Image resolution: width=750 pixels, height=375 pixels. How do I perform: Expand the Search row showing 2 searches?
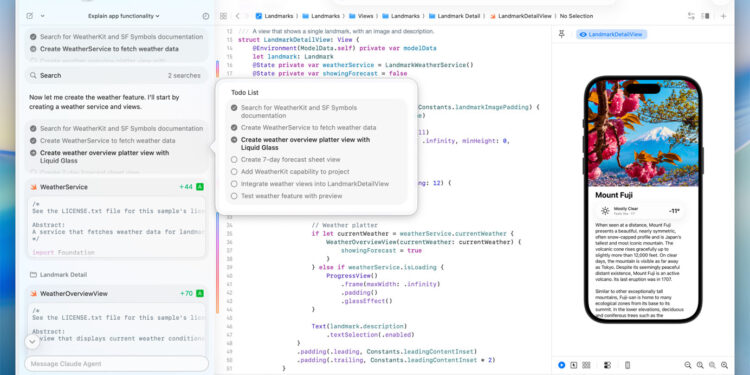coord(117,76)
